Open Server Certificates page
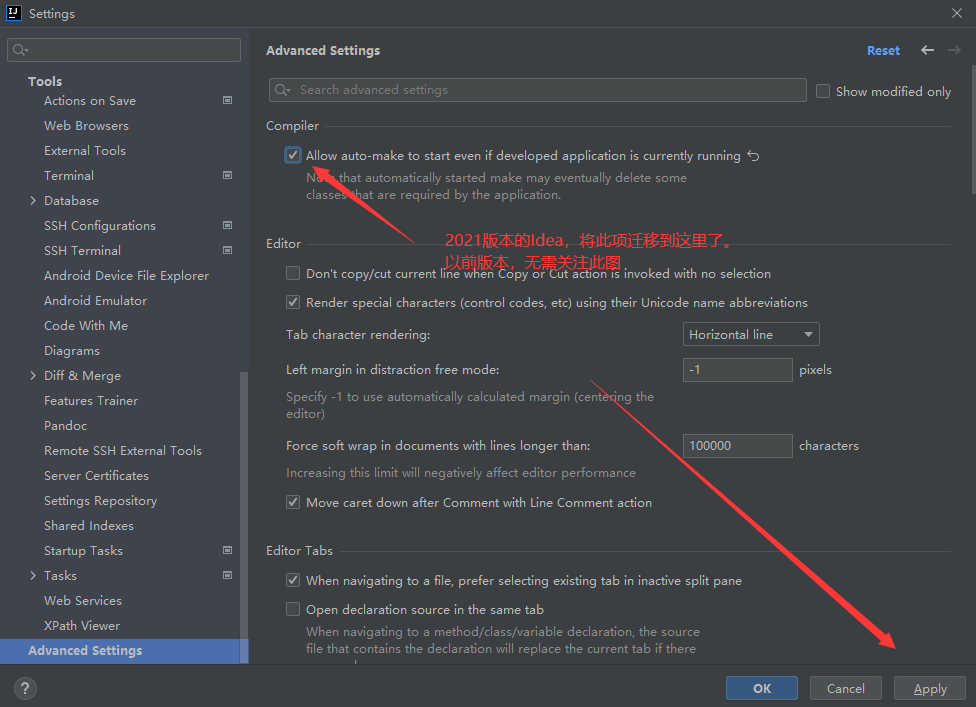Image resolution: width=976 pixels, height=707 pixels. (x=96, y=475)
